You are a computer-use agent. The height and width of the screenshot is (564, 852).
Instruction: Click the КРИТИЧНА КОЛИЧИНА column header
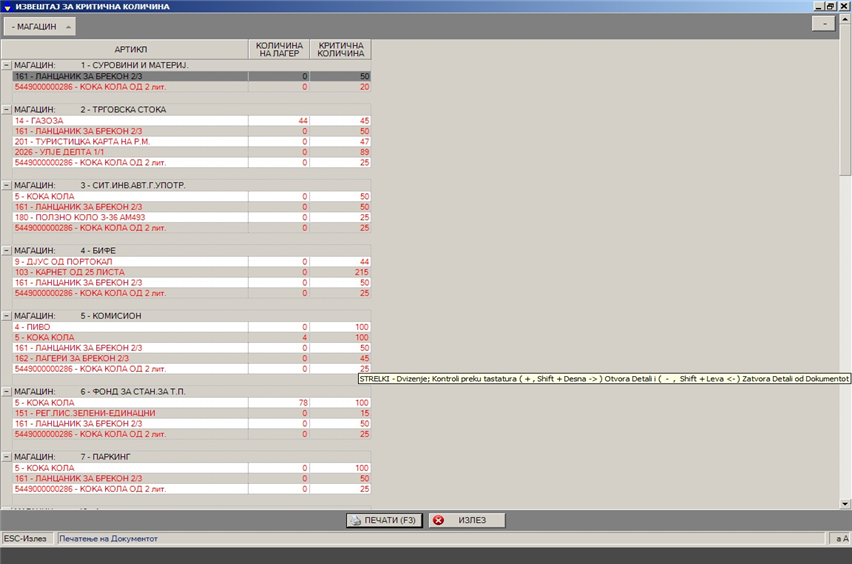coord(341,49)
